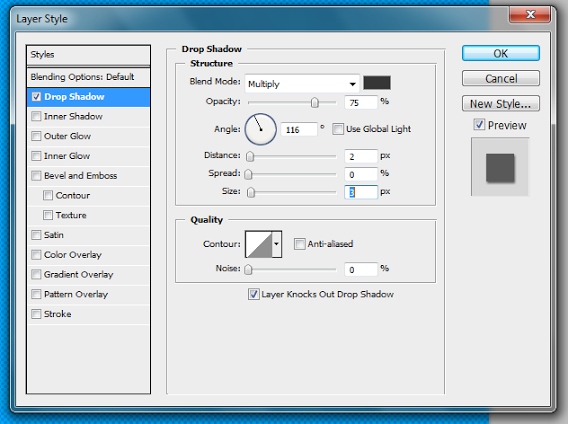Select the Stroke list item label
The image size is (568, 424).
coord(58,314)
